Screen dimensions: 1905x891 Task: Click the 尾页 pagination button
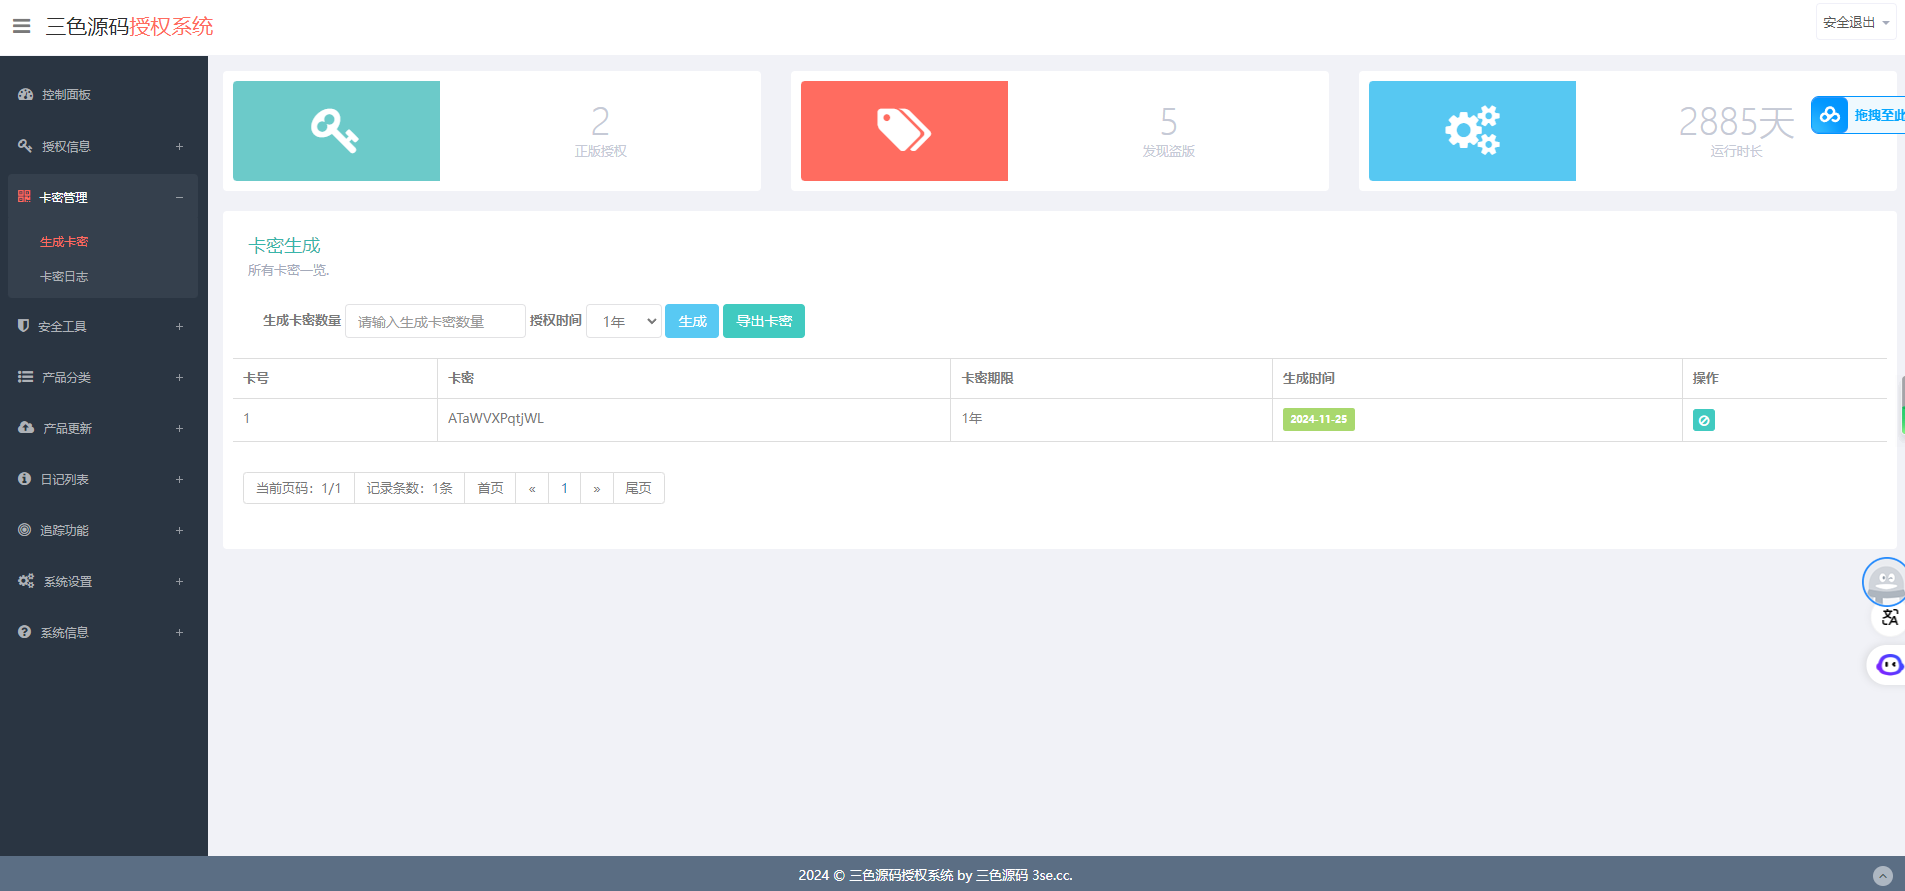tap(638, 488)
